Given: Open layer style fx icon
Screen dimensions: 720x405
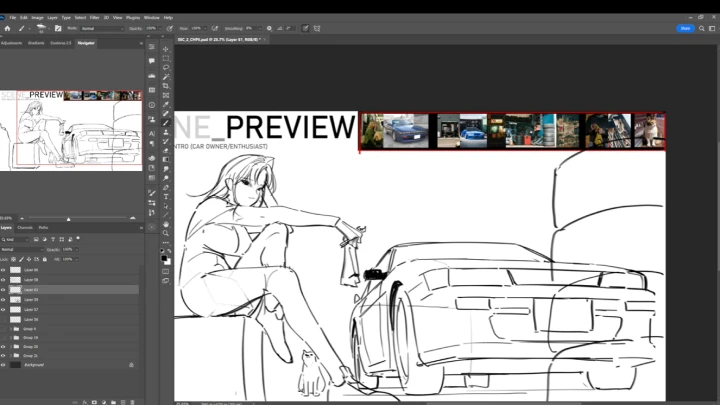Looking at the screenshot, I should click(x=84, y=402).
